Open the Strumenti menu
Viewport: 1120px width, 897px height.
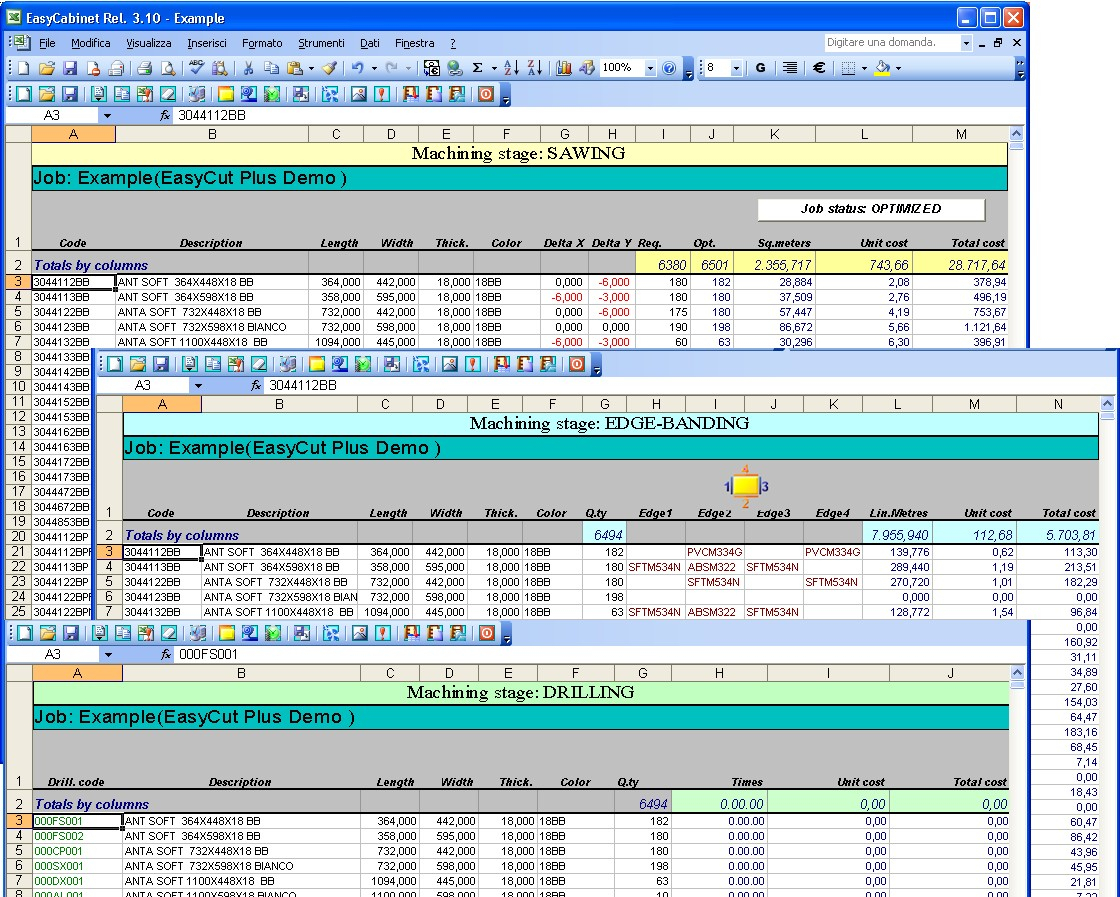(x=321, y=43)
